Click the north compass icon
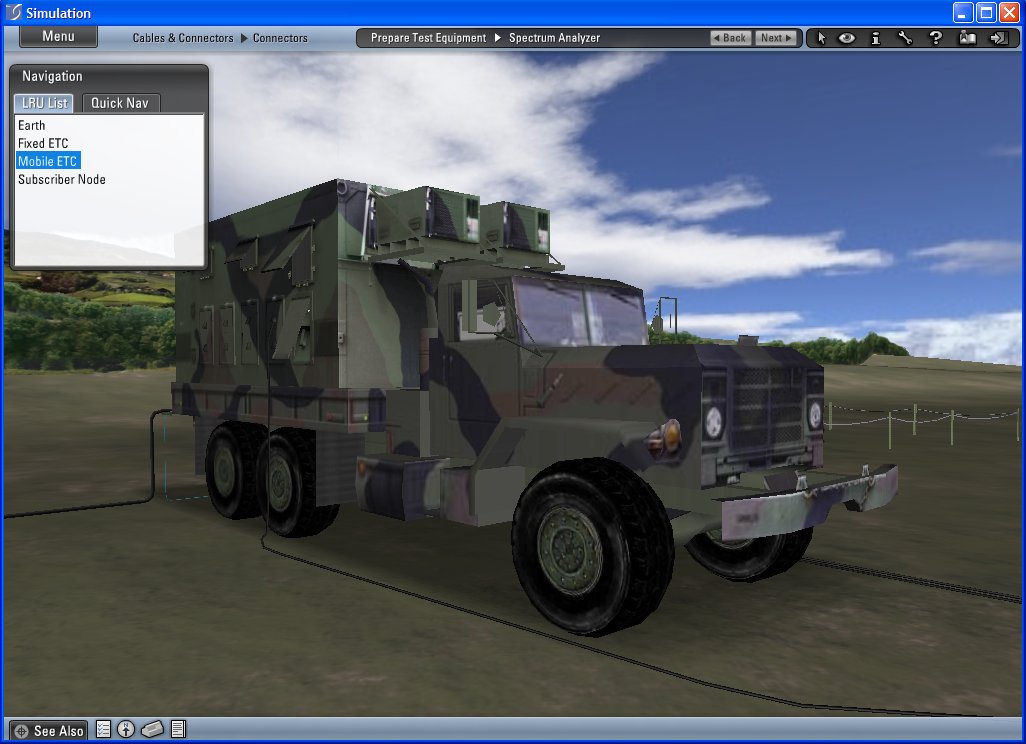 pos(127,730)
